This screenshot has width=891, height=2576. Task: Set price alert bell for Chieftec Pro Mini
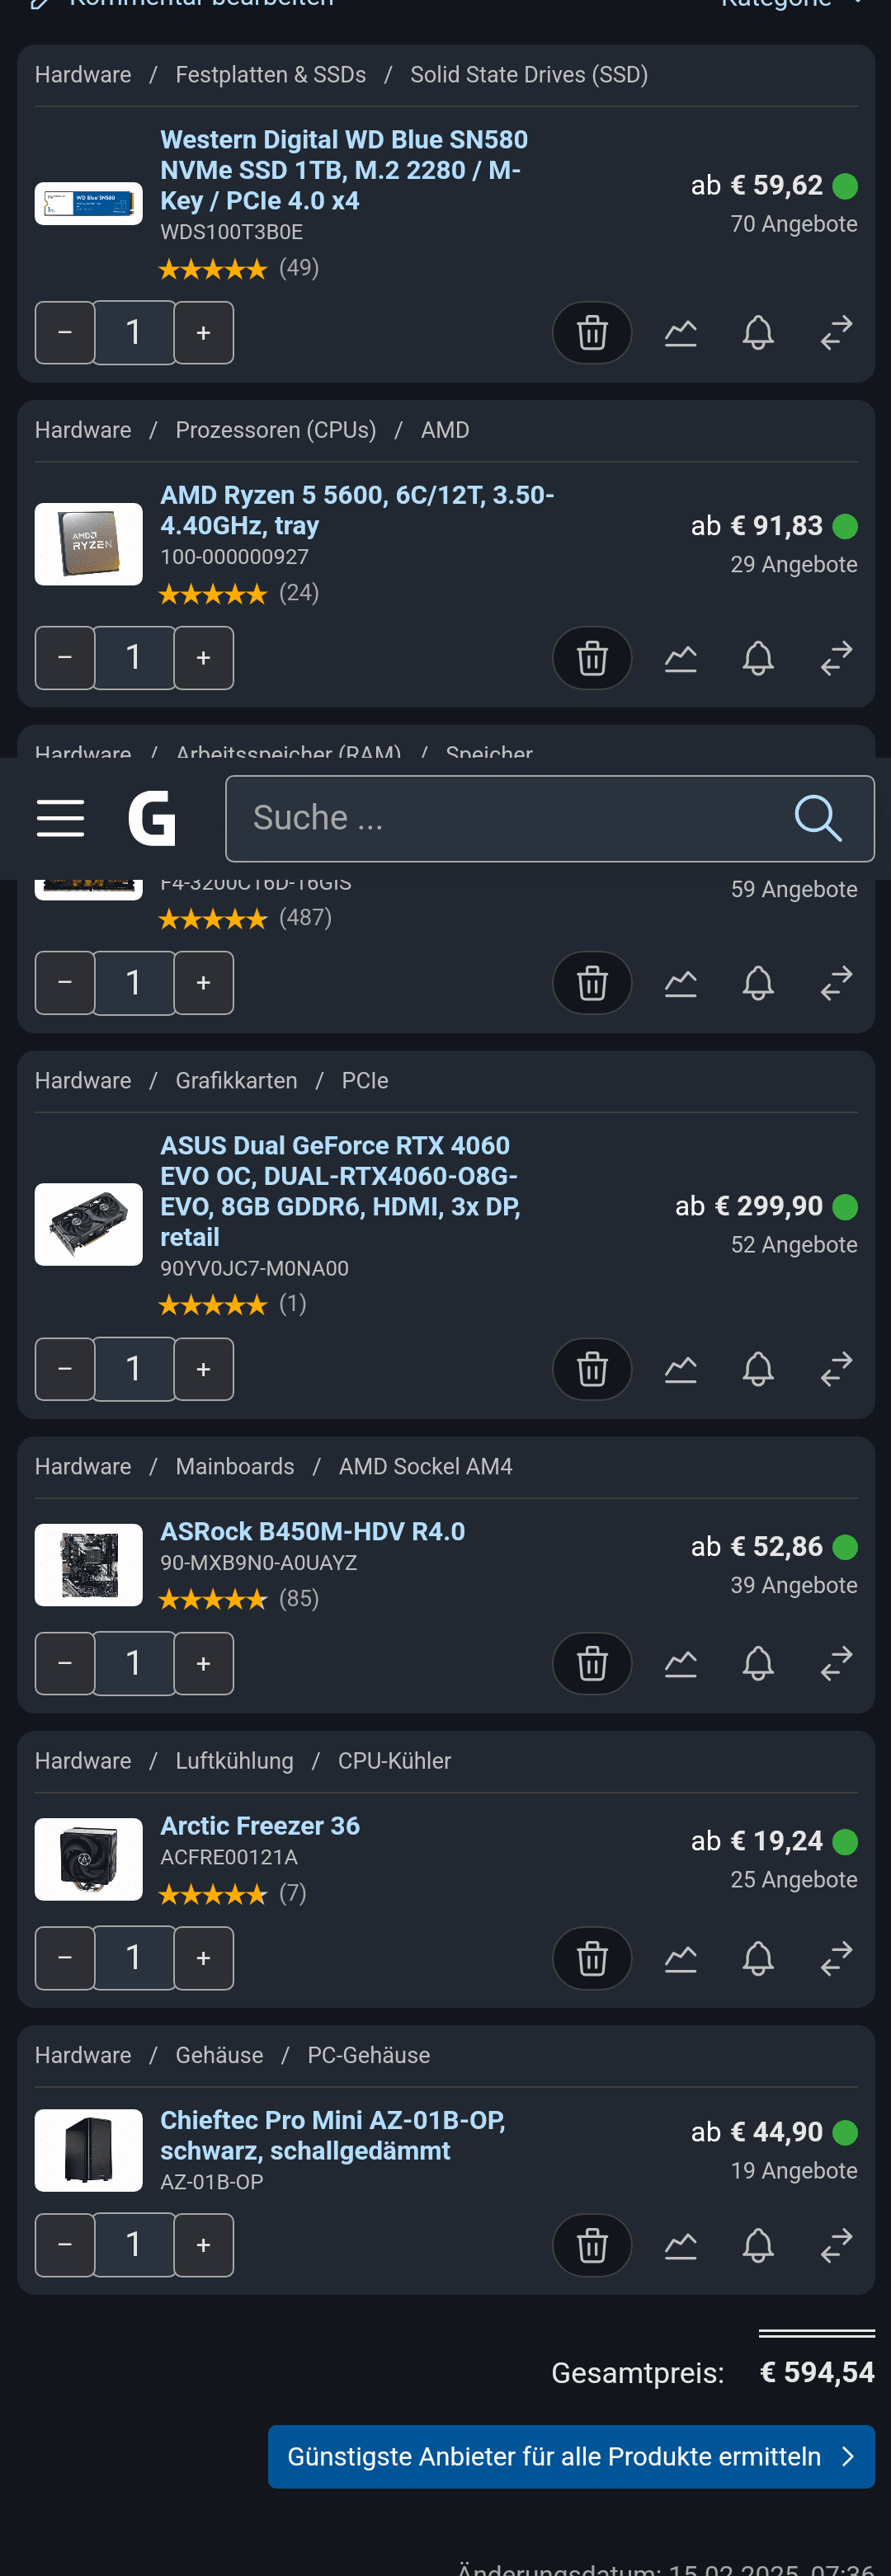point(758,2244)
